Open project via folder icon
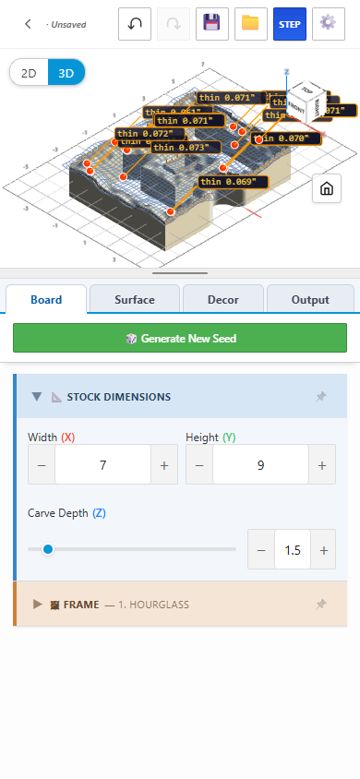360x779 pixels. click(x=251, y=24)
